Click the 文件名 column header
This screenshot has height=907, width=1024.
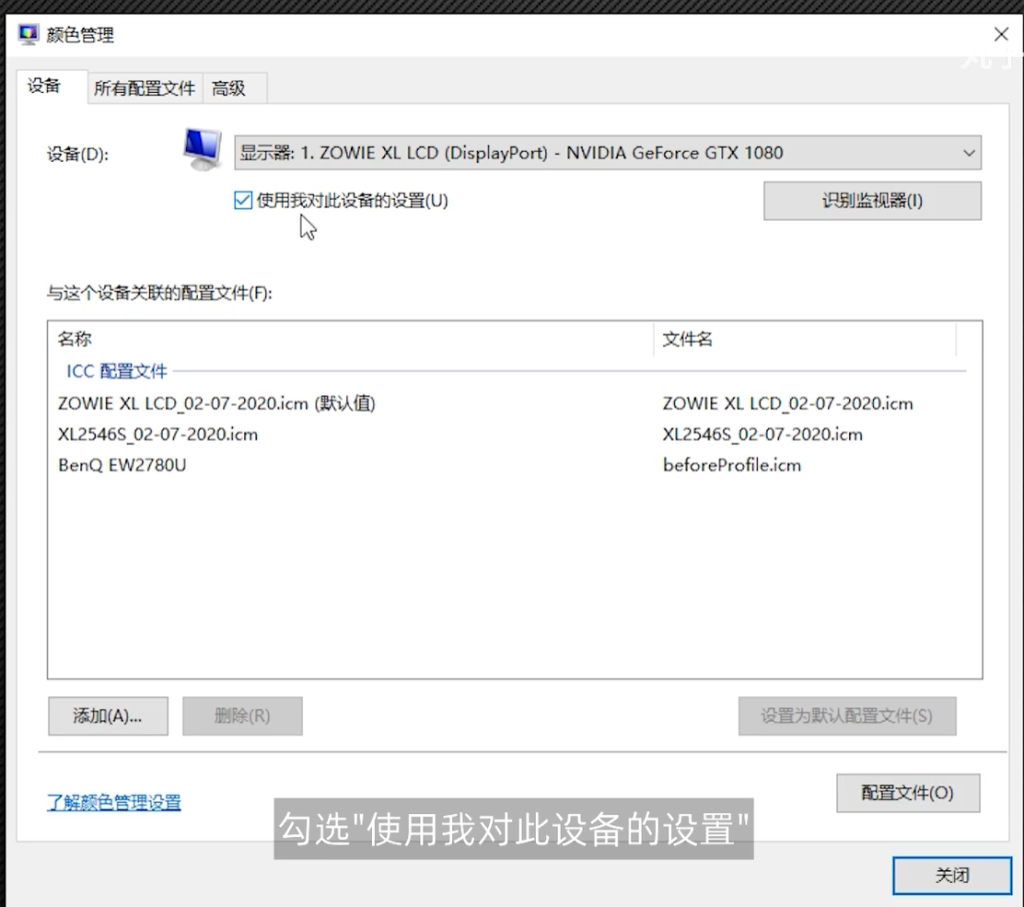click(x=805, y=339)
